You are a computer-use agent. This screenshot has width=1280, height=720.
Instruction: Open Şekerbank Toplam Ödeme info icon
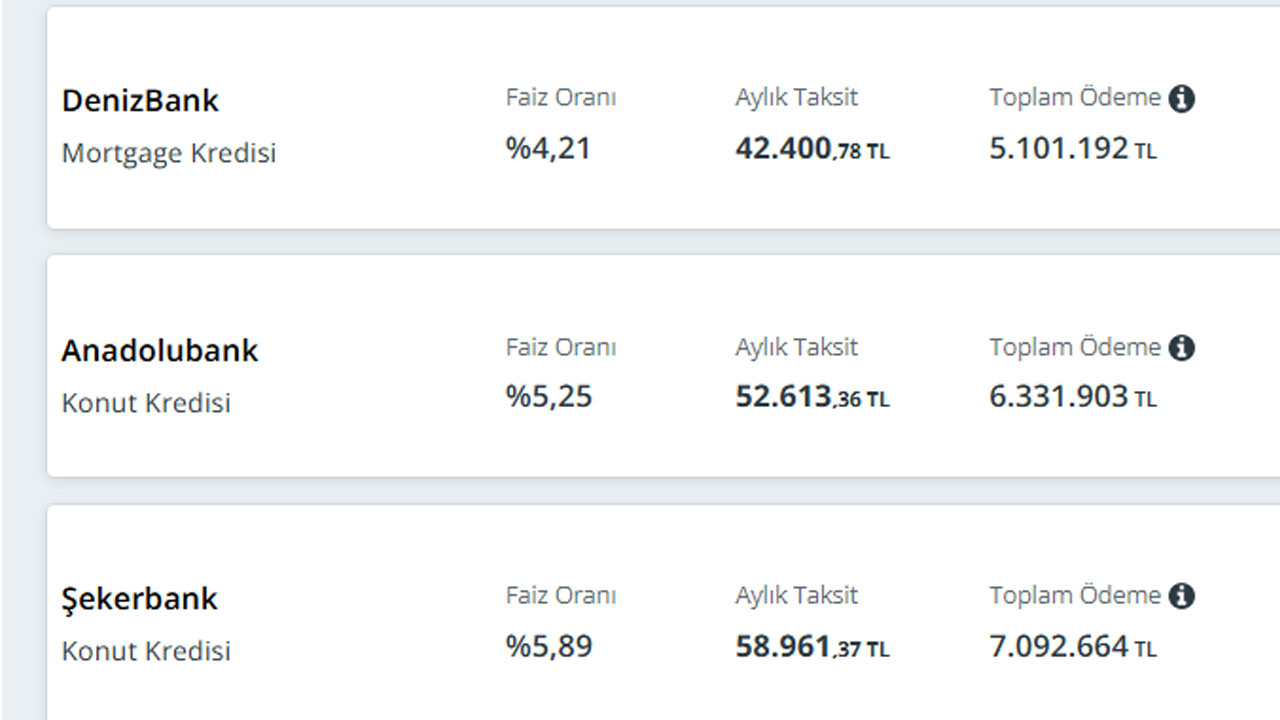[x=1181, y=596]
